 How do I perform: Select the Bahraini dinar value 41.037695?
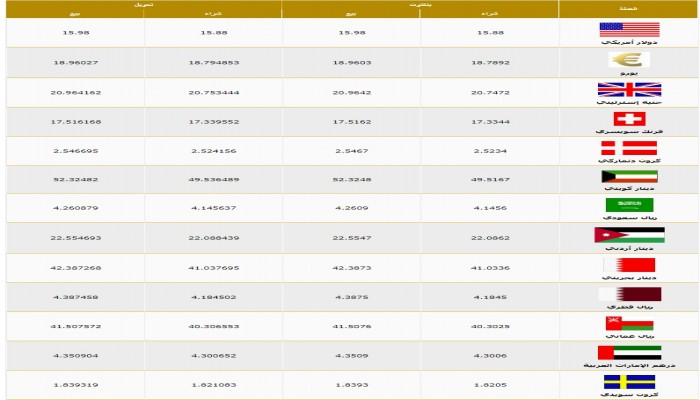(214, 268)
